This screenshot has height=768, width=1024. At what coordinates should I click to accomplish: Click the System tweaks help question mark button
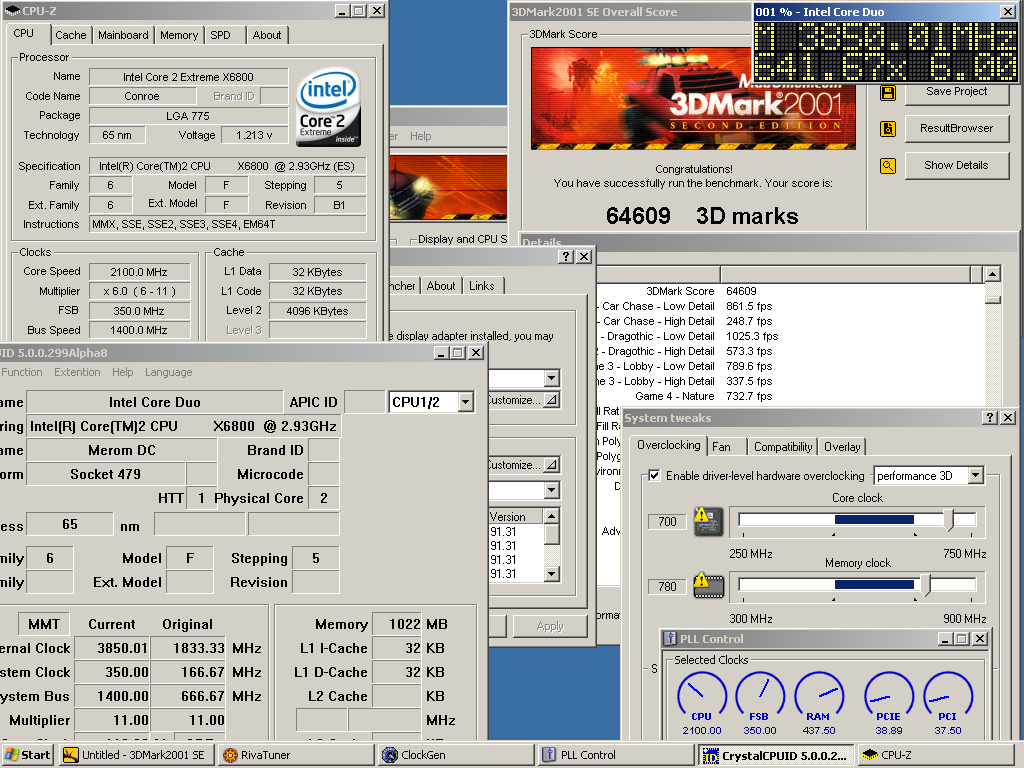click(991, 417)
